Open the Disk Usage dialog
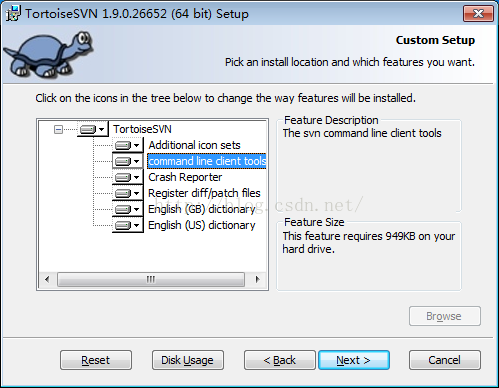This screenshot has width=499, height=388. coord(188,360)
